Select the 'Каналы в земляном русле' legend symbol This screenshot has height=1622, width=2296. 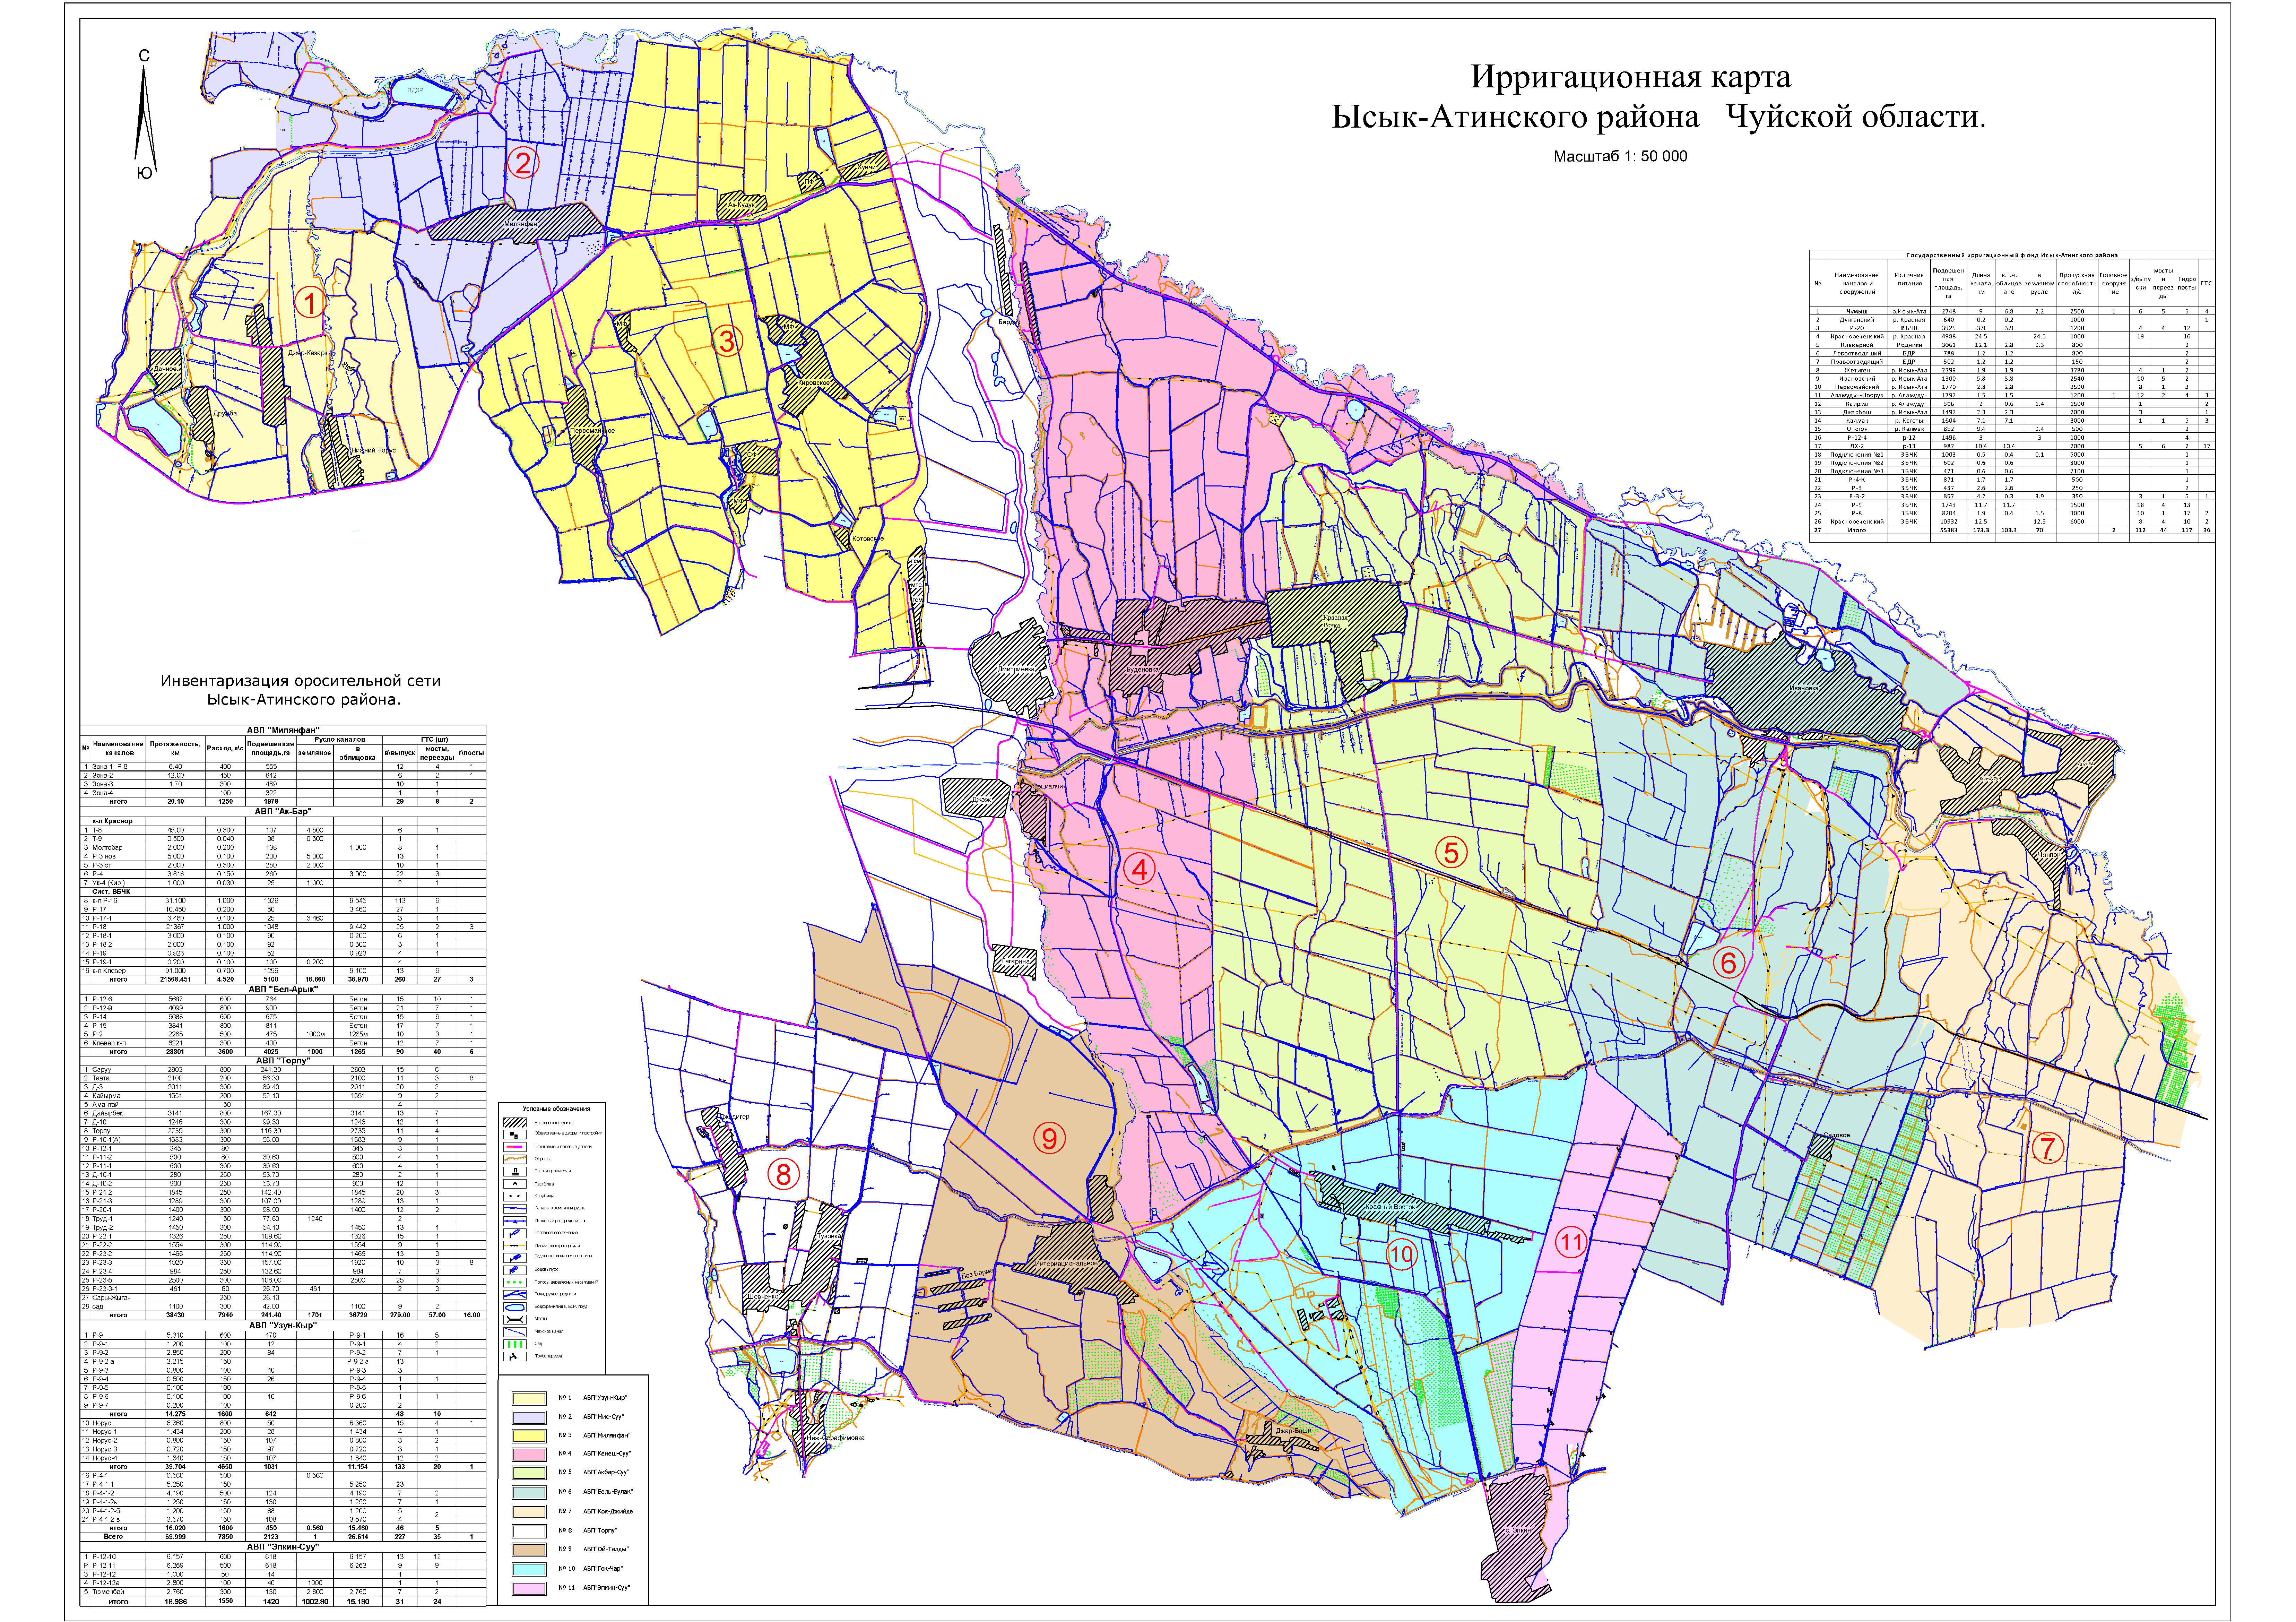(x=515, y=1209)
